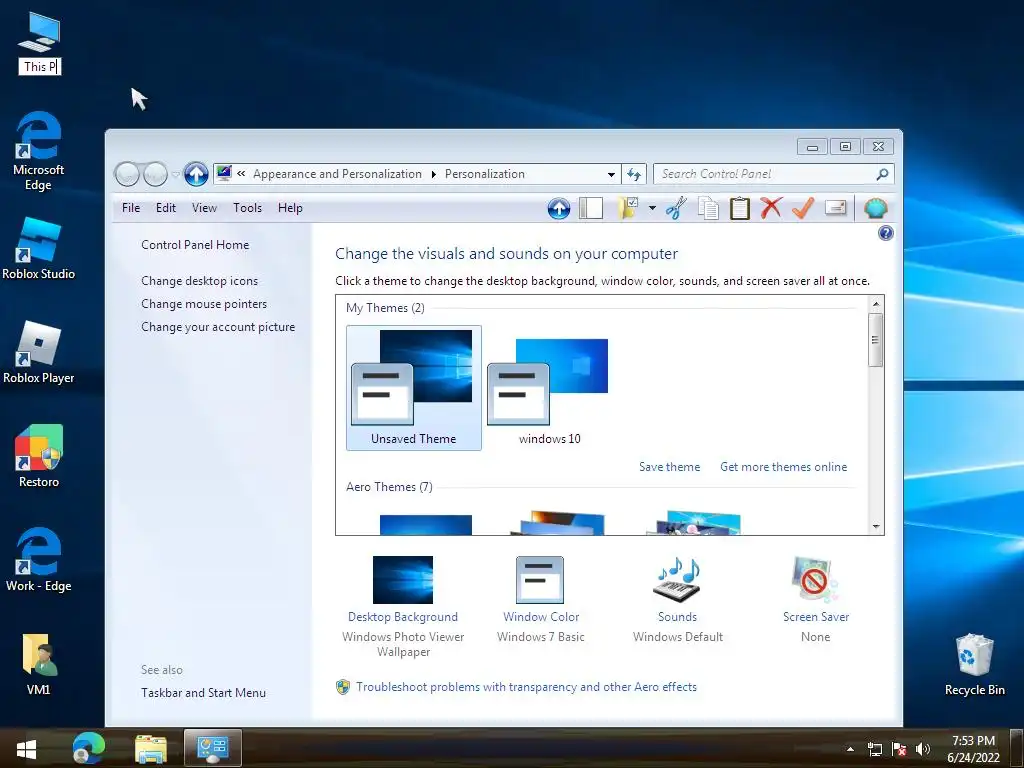
Task: Click the Forward navigation button
Action: click(155, 174)
